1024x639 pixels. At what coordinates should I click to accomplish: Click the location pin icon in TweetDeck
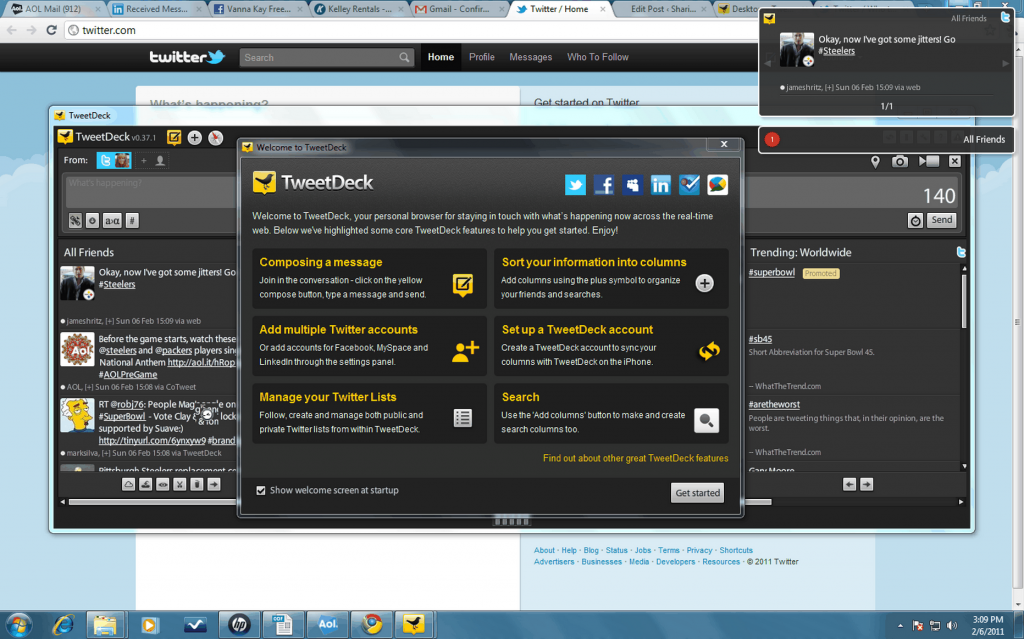click(x=875, y=161)
